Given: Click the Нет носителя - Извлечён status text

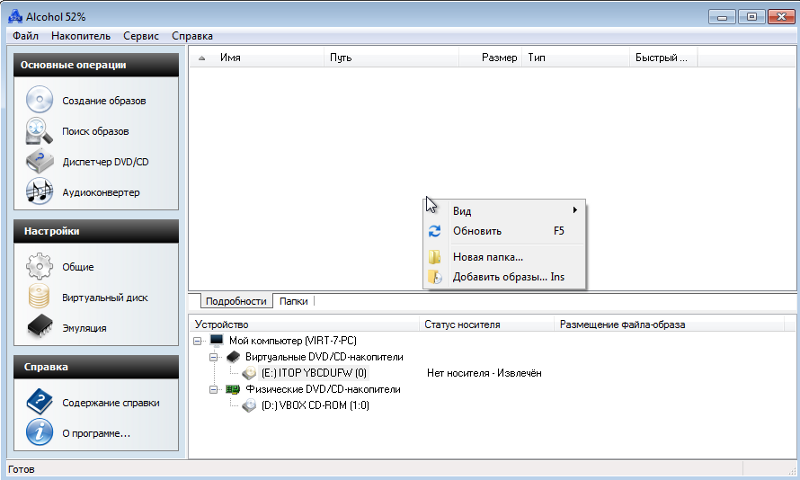Looking at the screenshot, I should 484,373.
